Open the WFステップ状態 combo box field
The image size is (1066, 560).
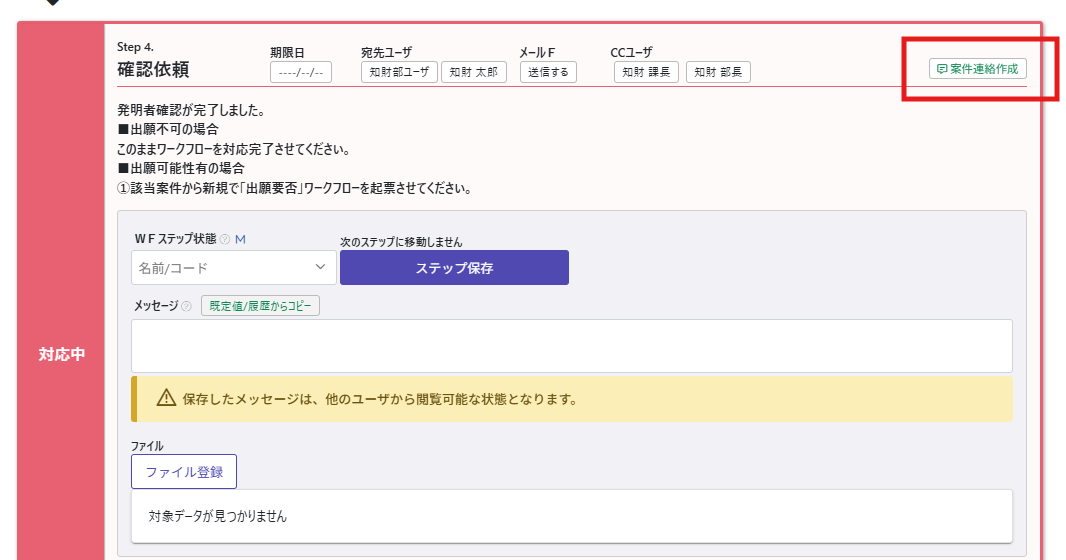pos(222,268)
